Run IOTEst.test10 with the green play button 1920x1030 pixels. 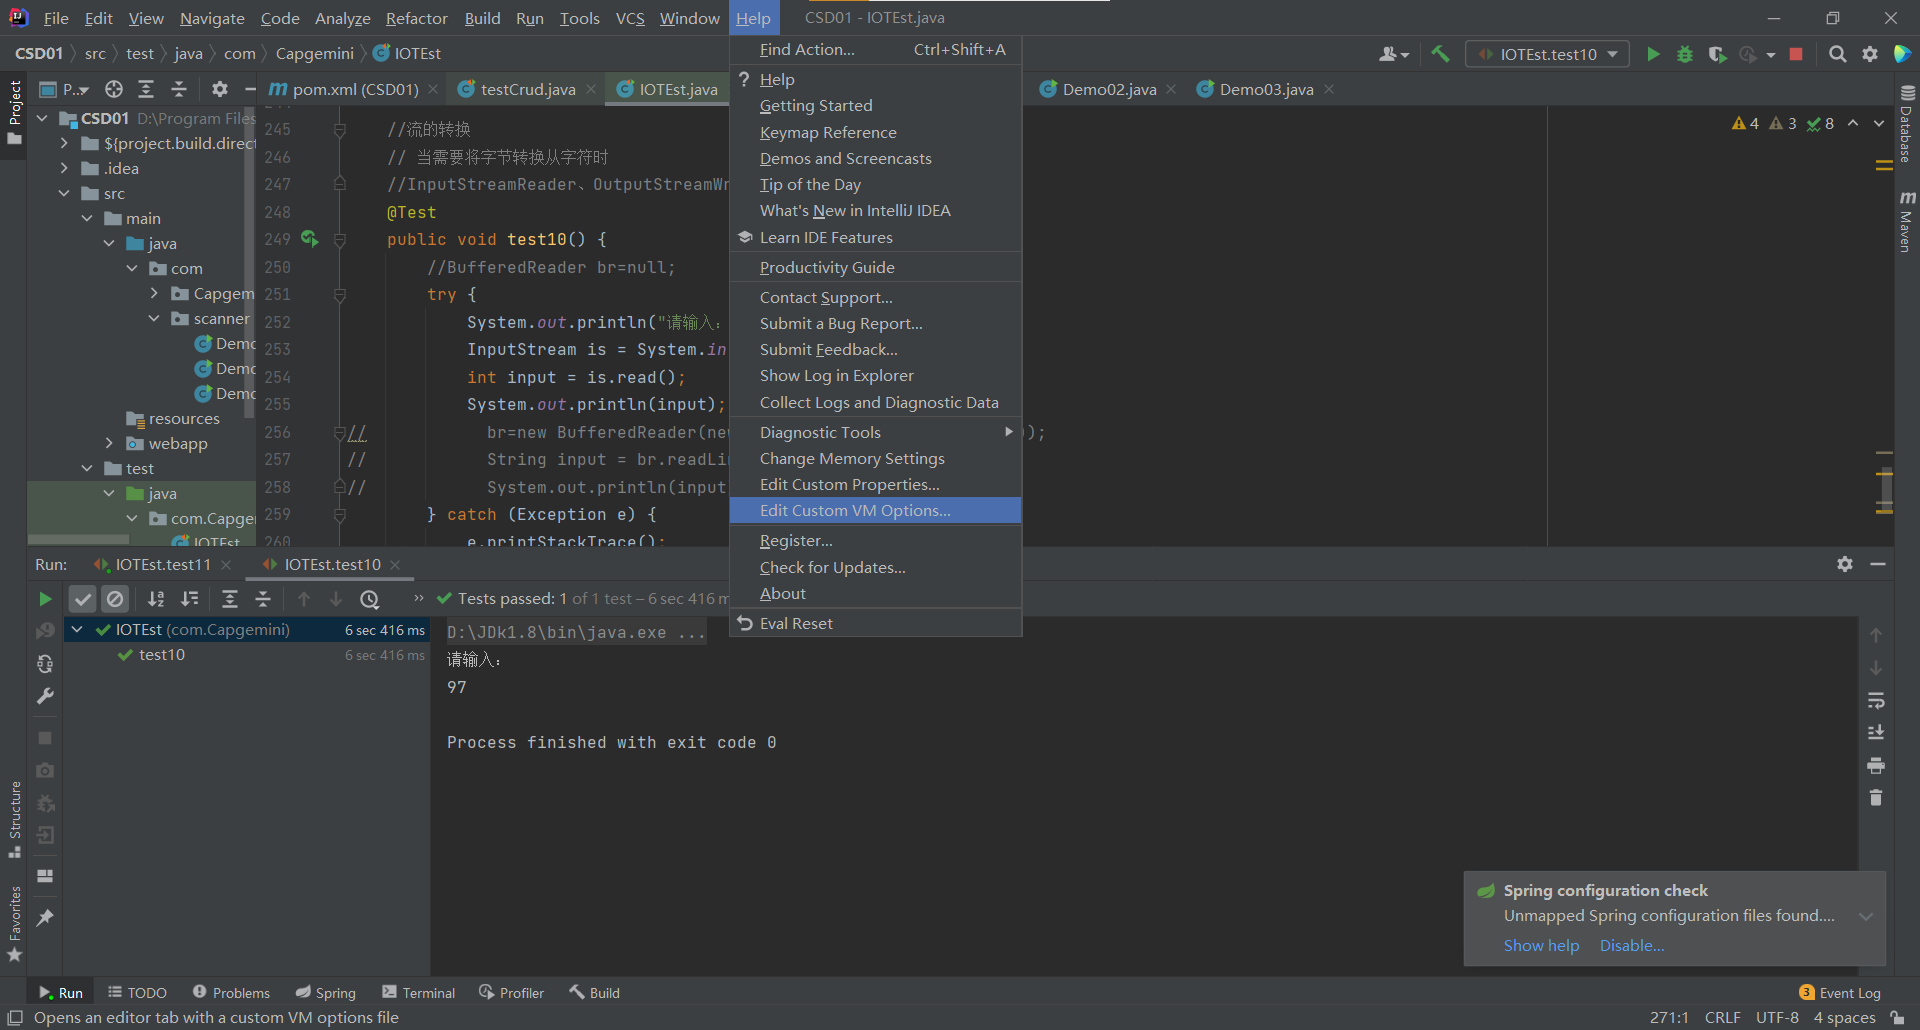[x=1653, y=54]
